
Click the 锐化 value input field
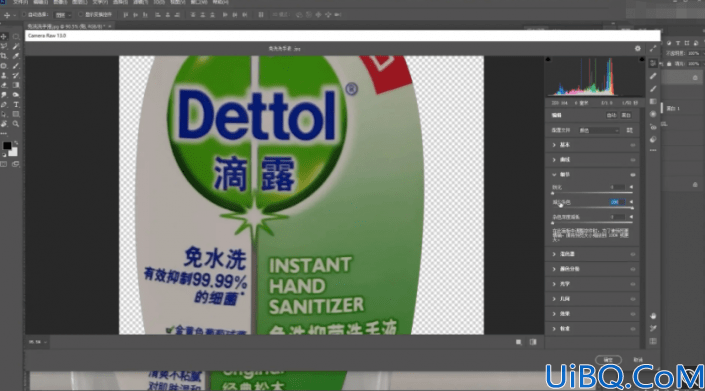pos(616,187)
